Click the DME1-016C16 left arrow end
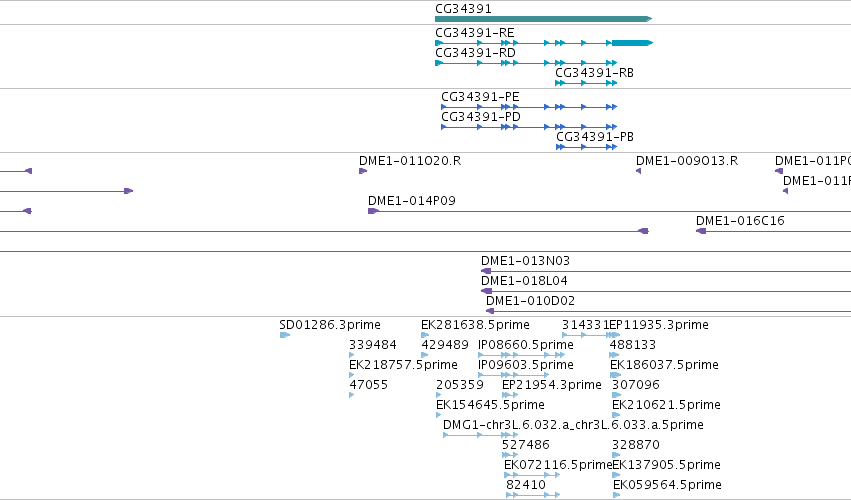The width and height of the screenshot is (851, 500). tap(701, 231)
